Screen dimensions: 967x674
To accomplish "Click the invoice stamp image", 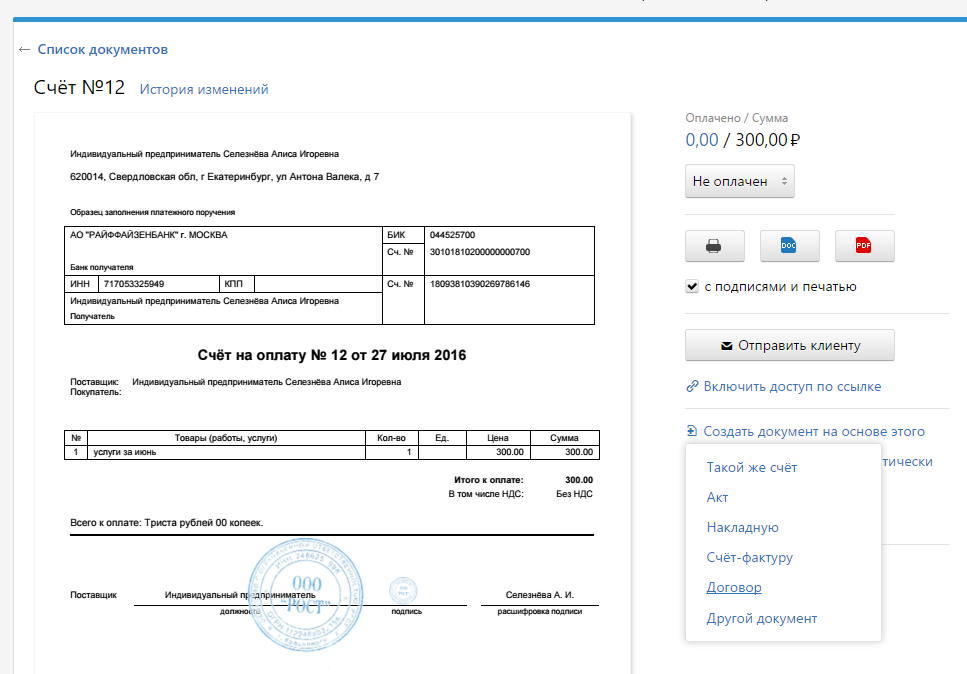I will tap(305, 594).
